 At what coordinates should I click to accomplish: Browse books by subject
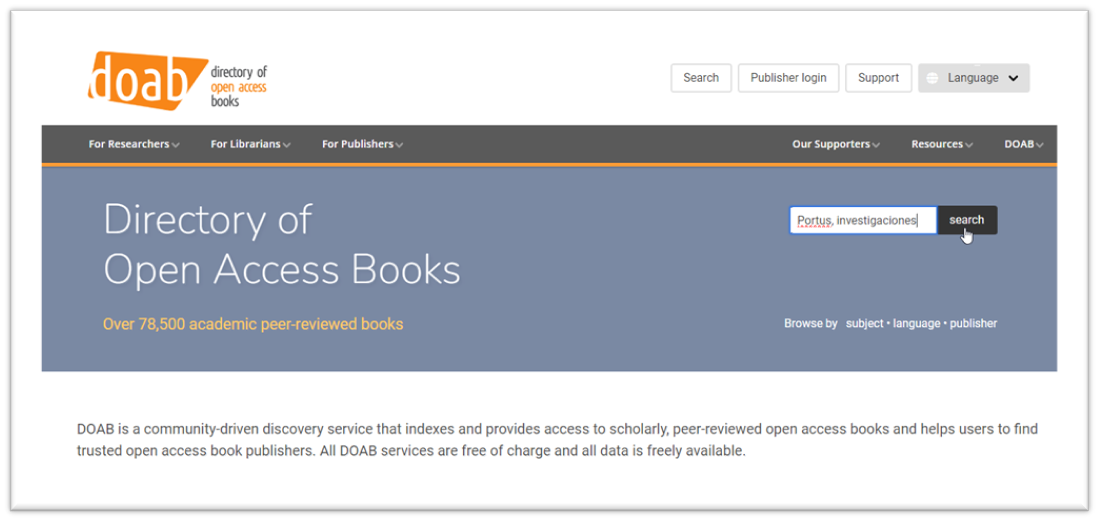tap(864, 323)
